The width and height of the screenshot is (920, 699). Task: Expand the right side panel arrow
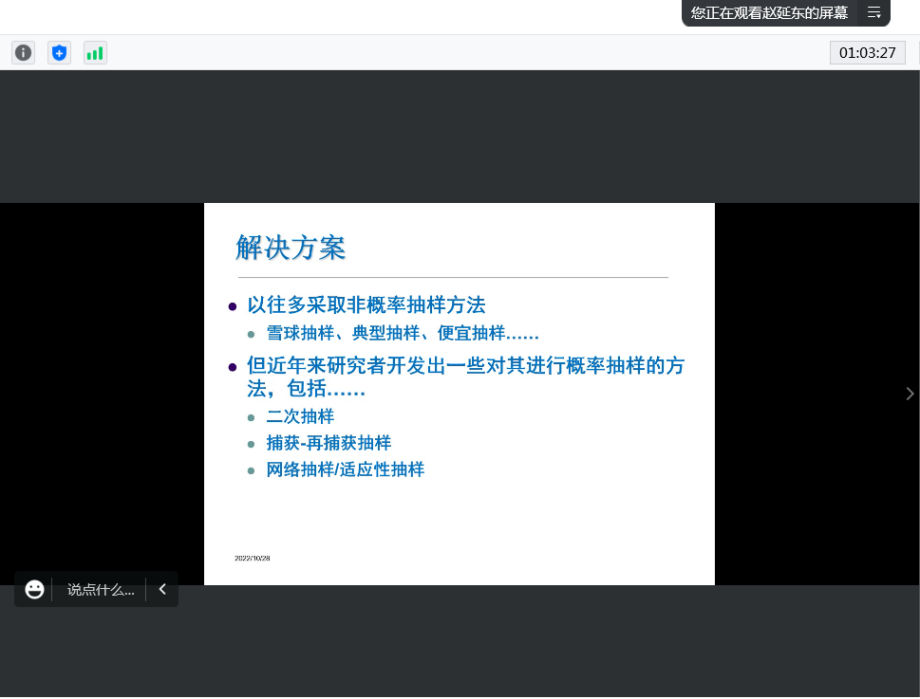[x=909, y=394]
